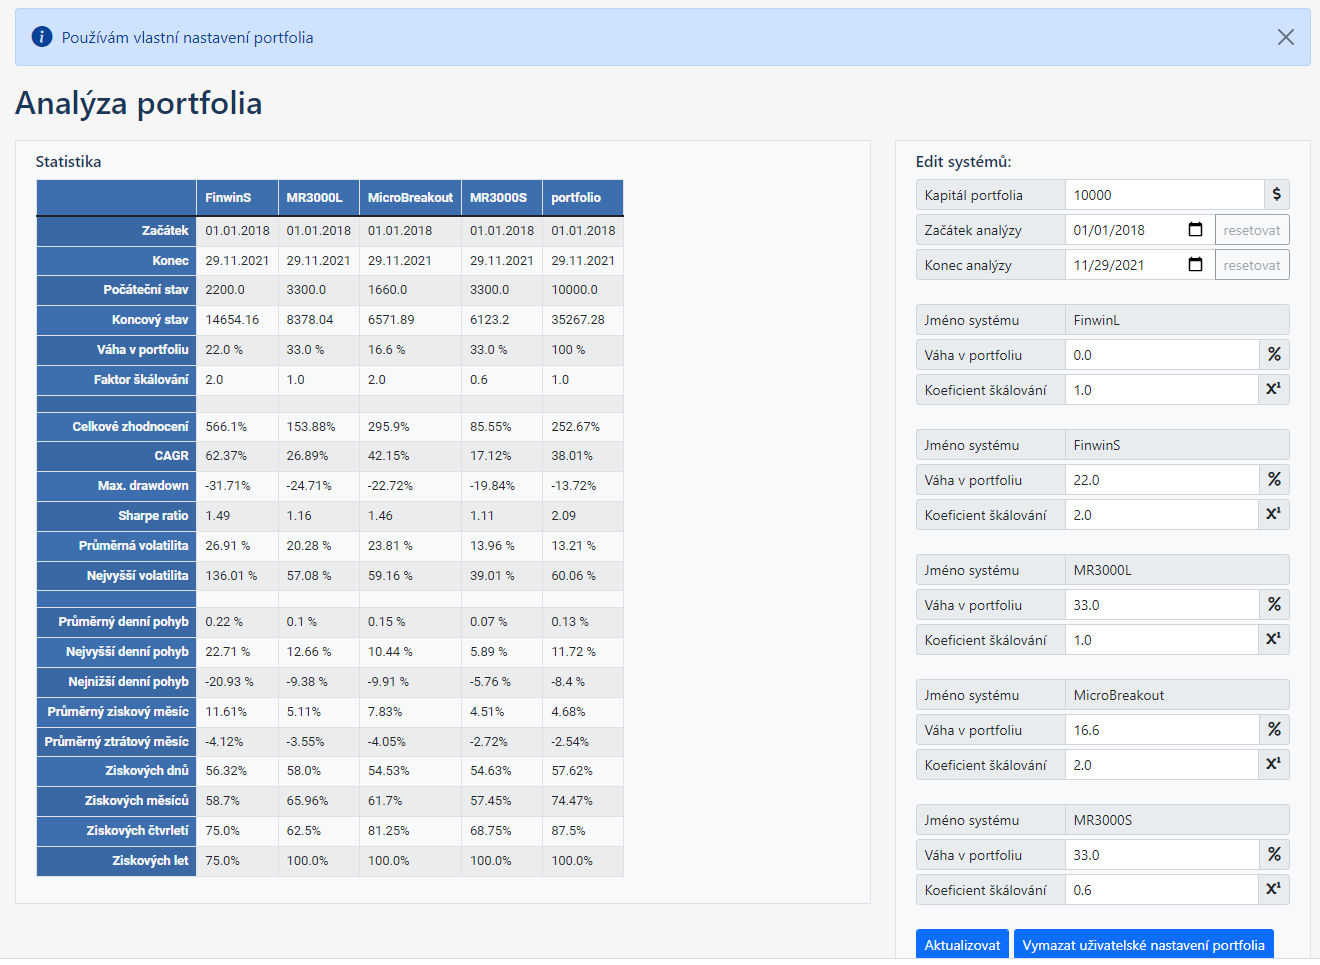Click the x¹ icon beside MicroBreakout scaling
This screenshot has height=965, width=1320.
[x=1274, y=765]
